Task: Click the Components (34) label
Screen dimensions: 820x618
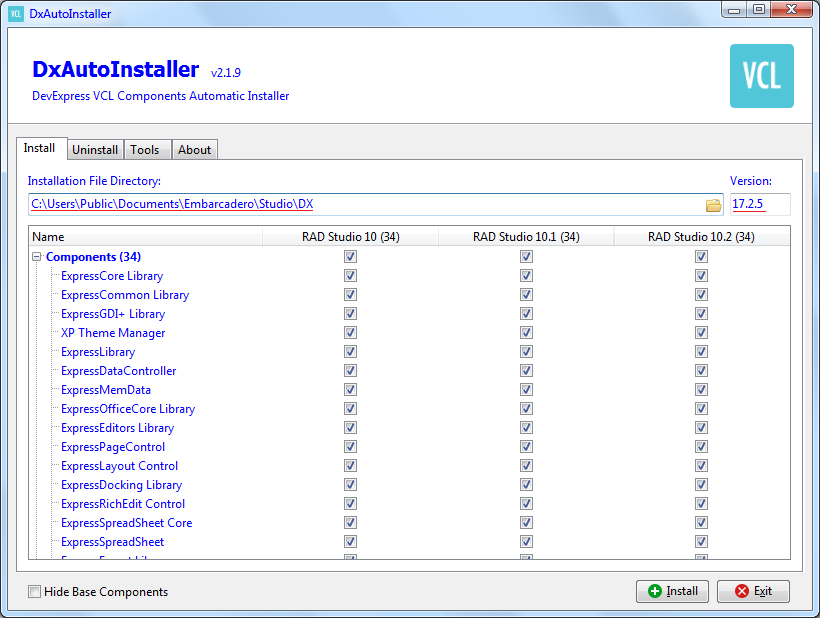Action: point(94,257)
